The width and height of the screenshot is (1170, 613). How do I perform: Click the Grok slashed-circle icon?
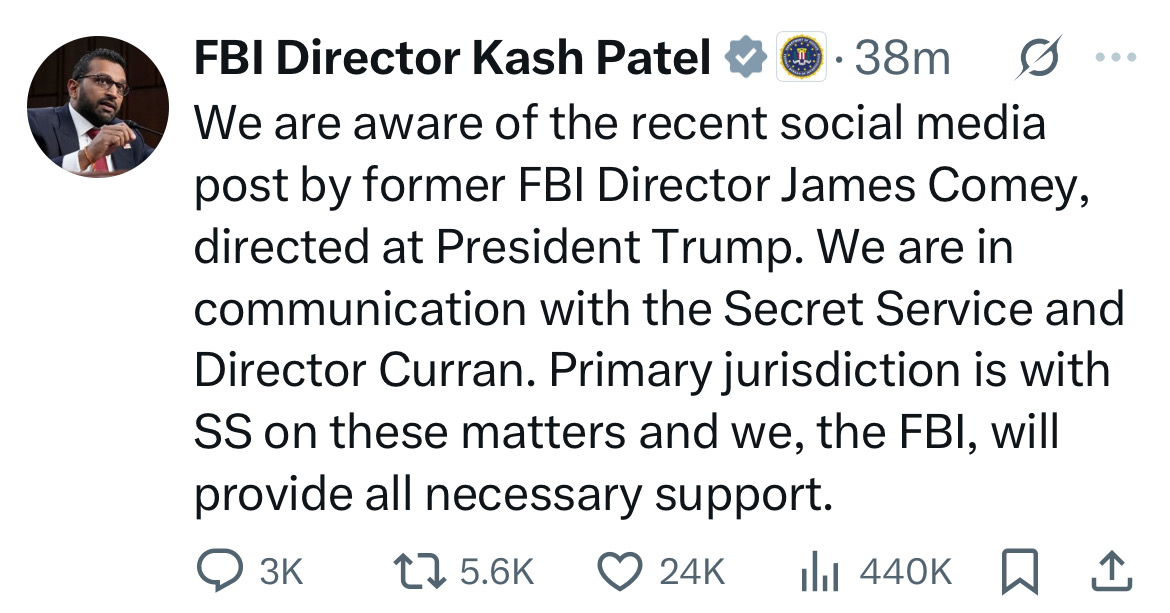click(1038, 57)
